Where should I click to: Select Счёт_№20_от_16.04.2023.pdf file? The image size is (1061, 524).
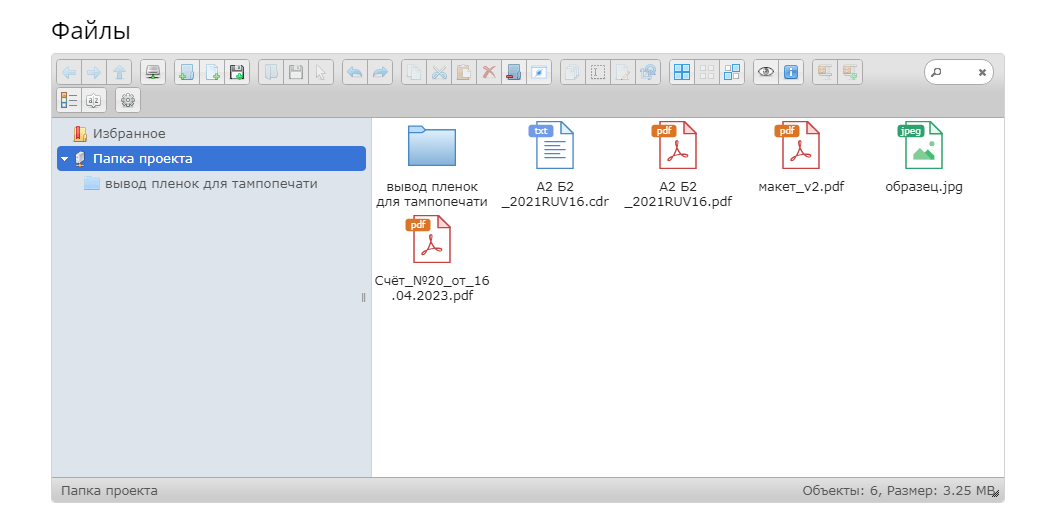432,259
